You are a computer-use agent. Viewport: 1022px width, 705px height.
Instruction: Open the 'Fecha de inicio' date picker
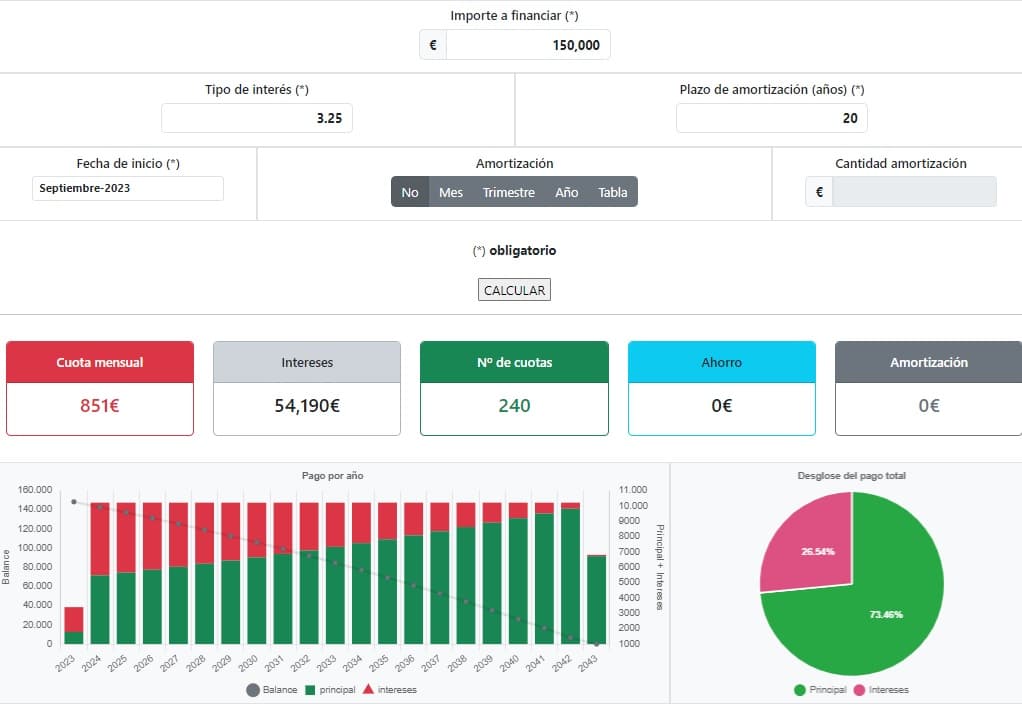point(127,188)
